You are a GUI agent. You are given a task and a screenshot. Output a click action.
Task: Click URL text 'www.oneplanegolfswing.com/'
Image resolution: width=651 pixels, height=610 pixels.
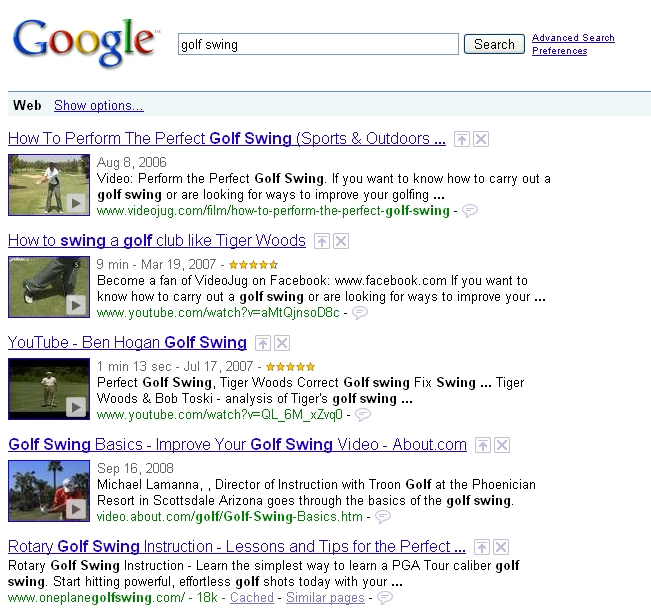(x=97, y=598)
